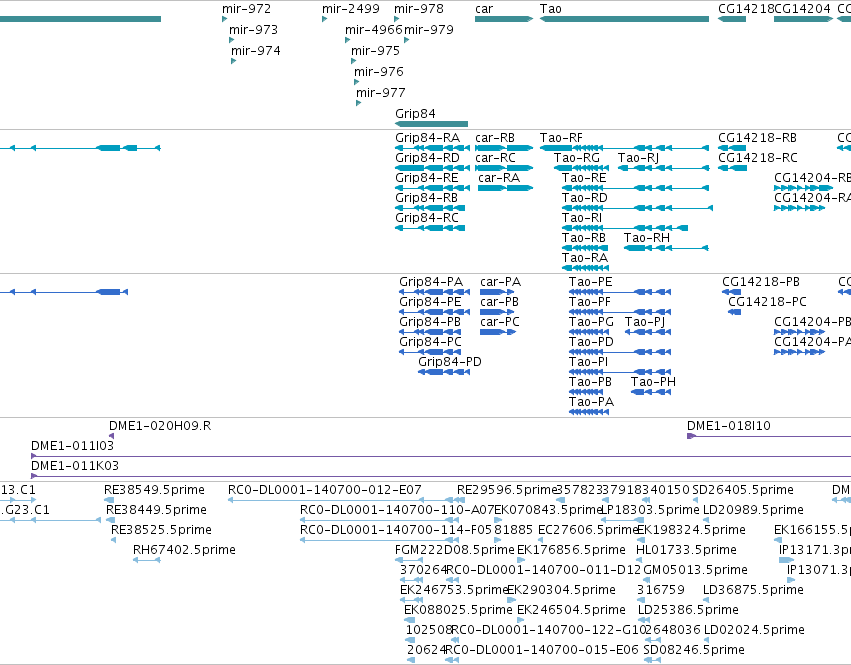Click EST RH67402.5prime
851x665 pixels.
147,560
